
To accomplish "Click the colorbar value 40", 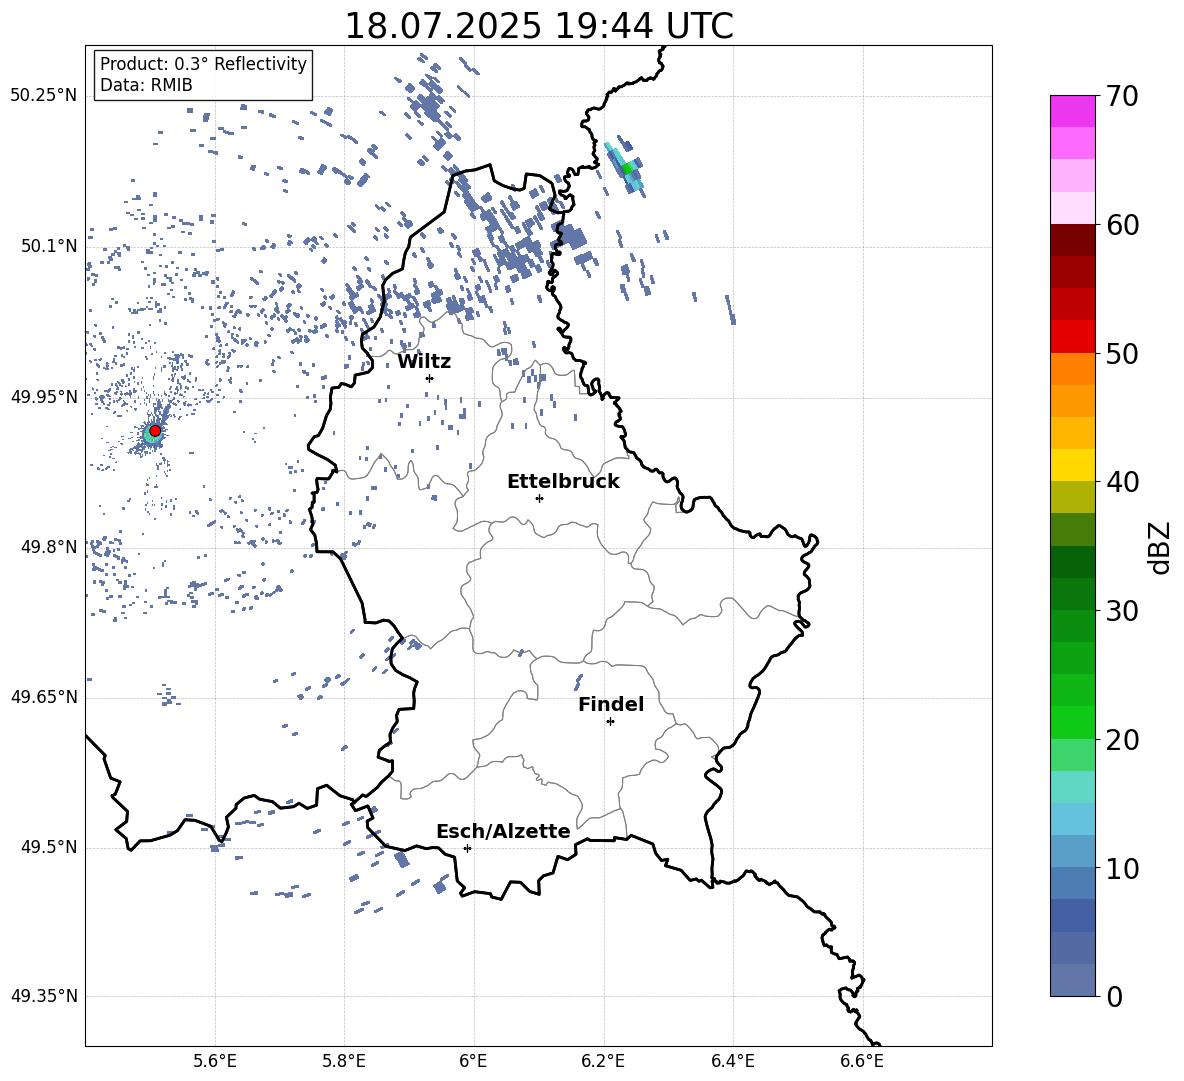I will tap(1122, 482).
